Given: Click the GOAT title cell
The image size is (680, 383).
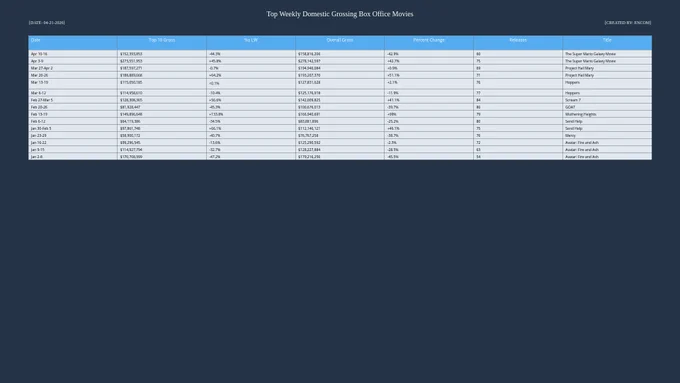Looking at the screenshot, I should [607, 107].
